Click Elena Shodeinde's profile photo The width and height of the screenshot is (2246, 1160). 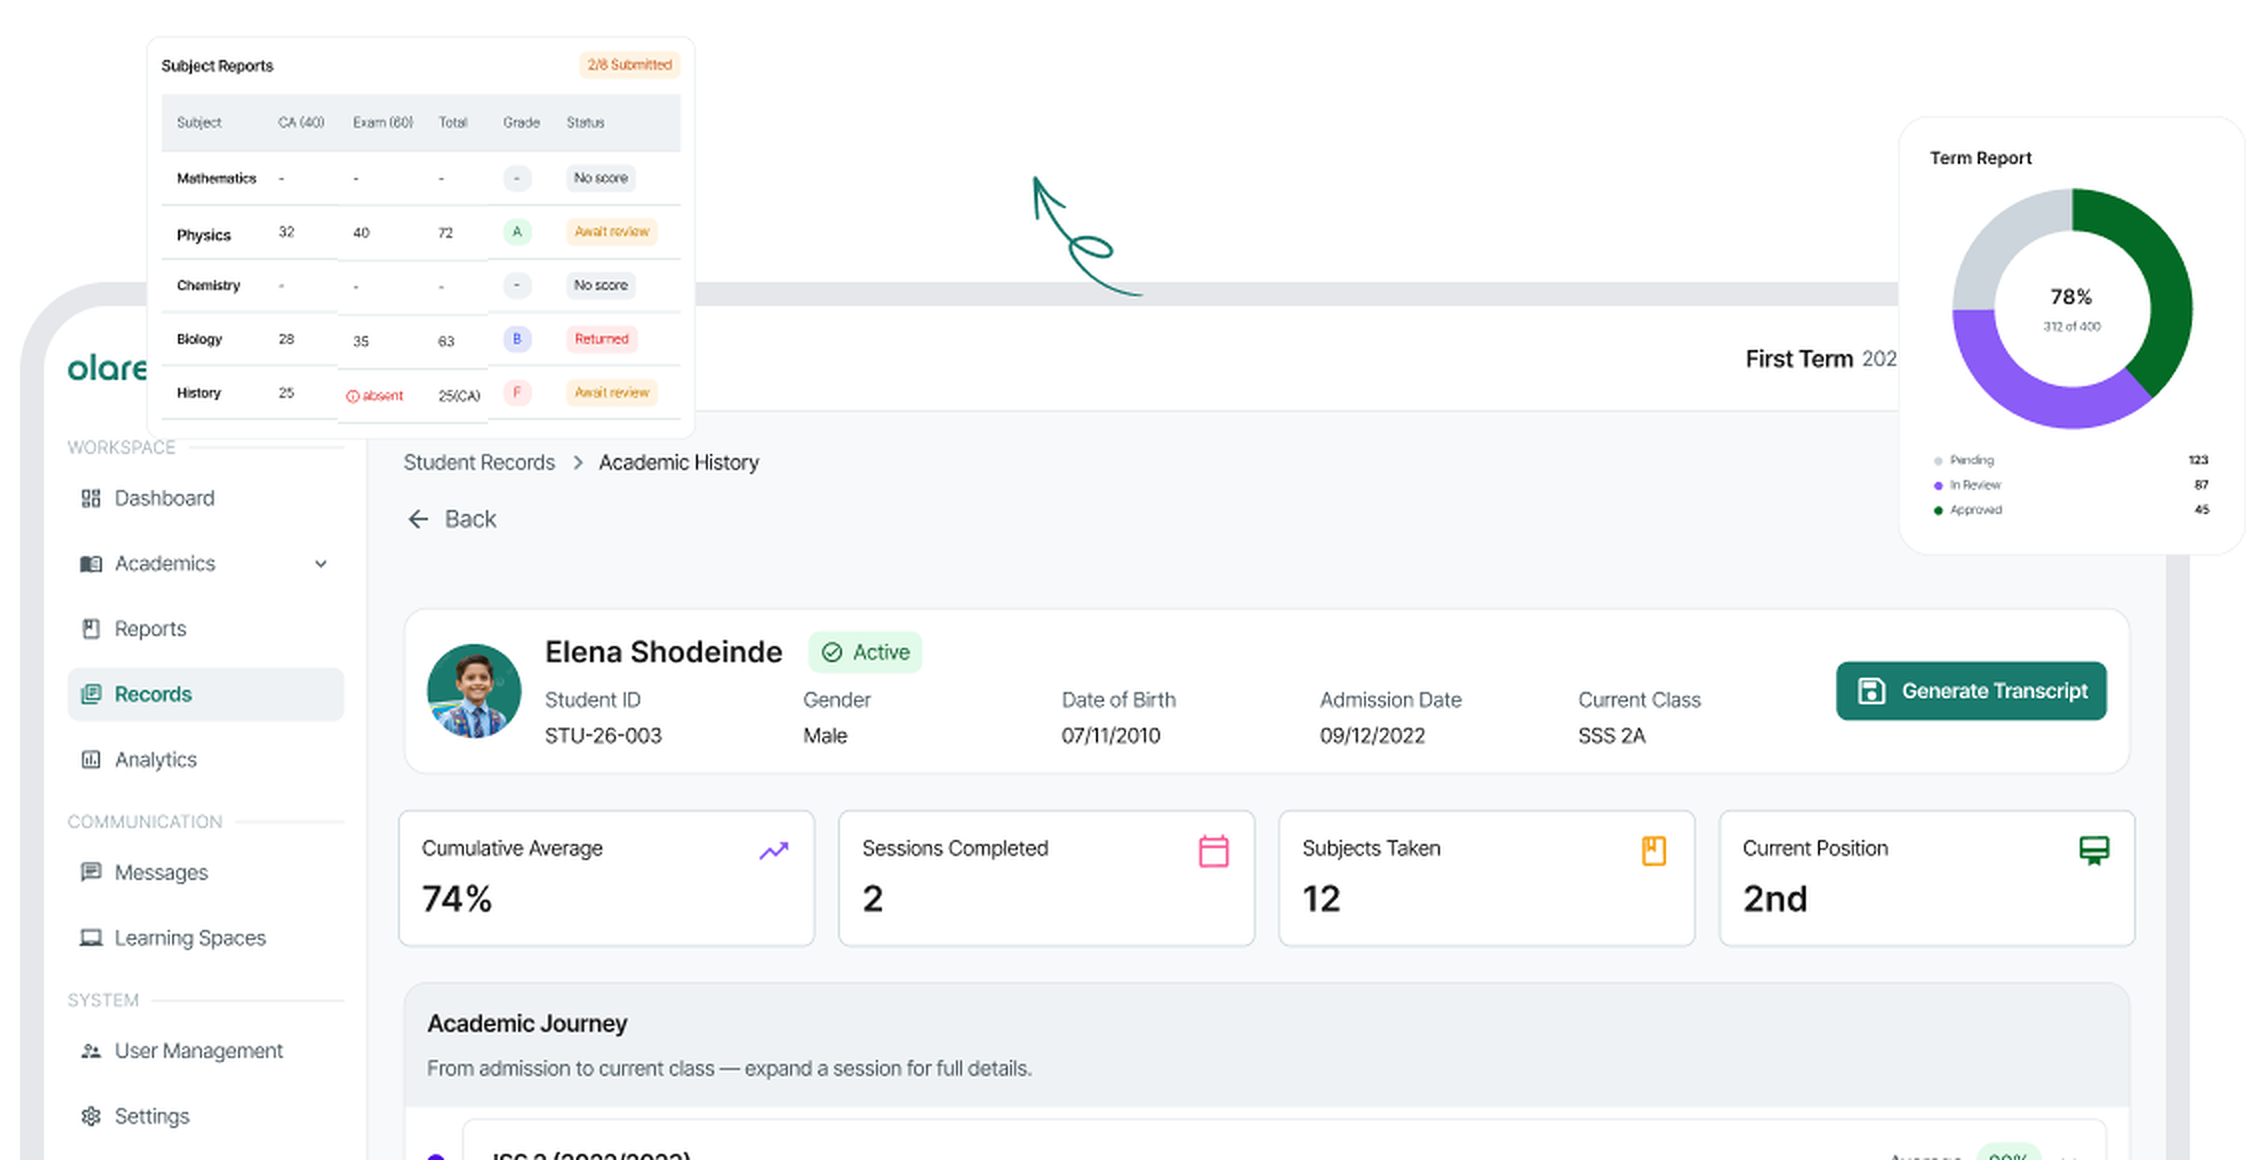pyautogui.click(x=474, y=691)
